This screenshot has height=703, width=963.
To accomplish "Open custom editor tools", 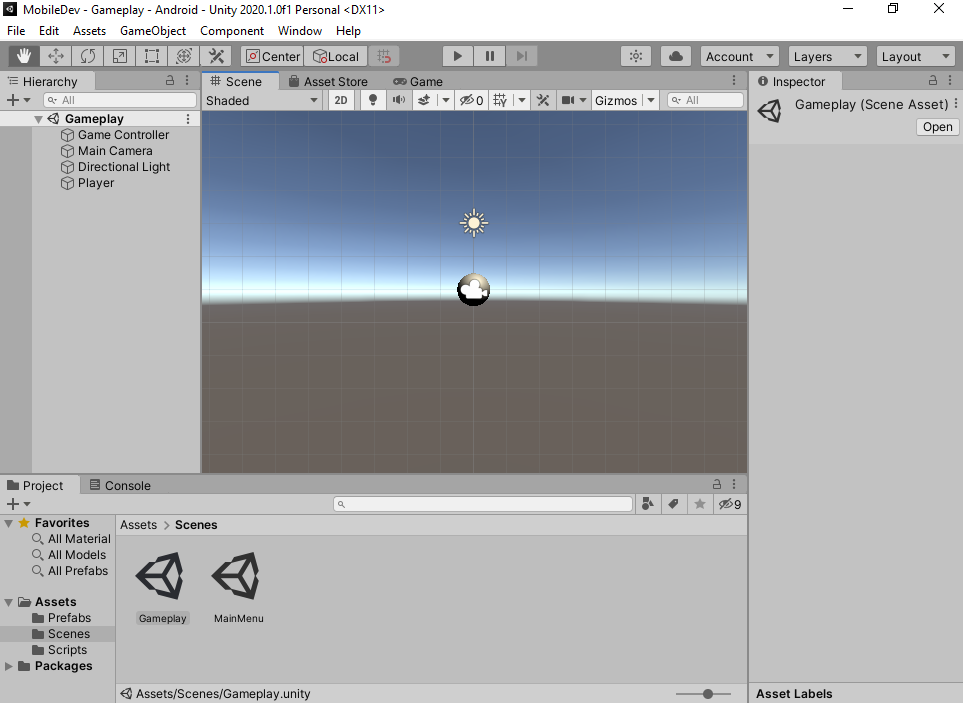I will [x=216, y=56].
